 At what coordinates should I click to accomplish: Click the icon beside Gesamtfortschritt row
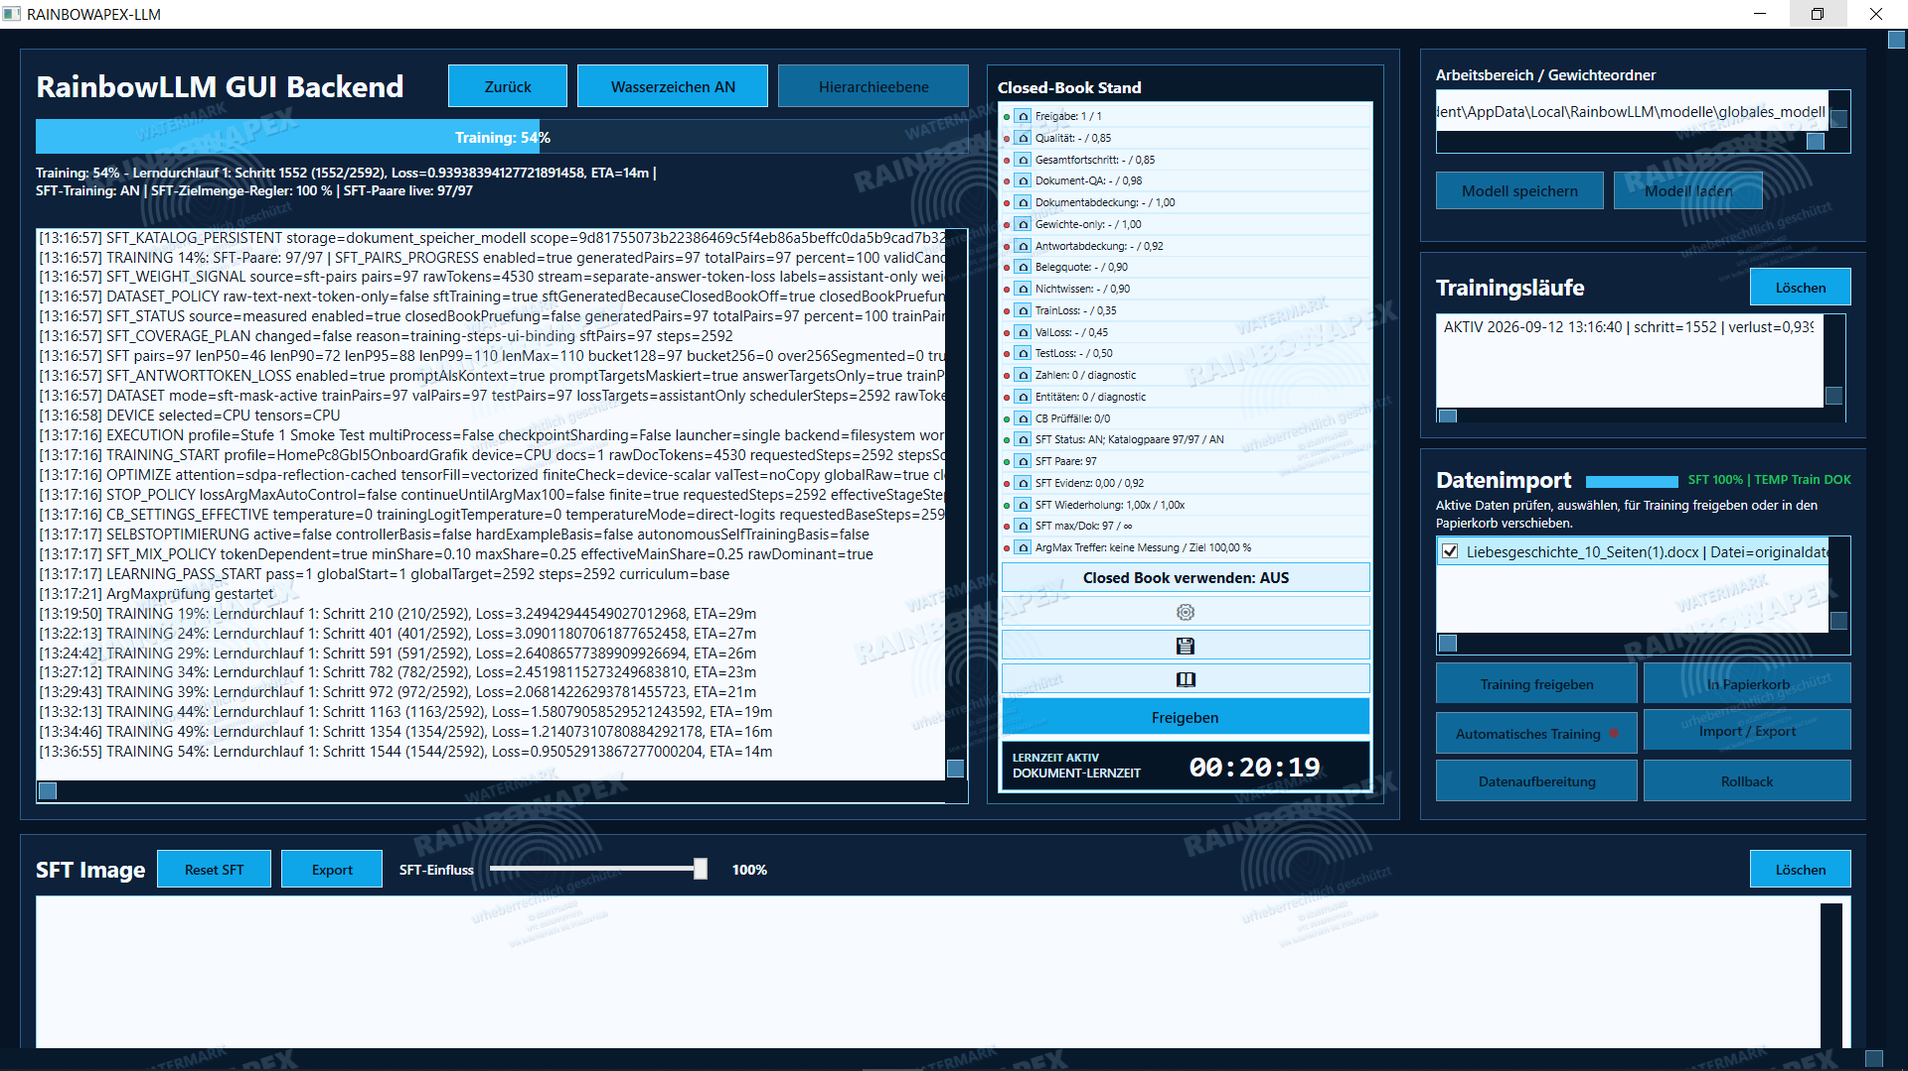coord(1023,159)
